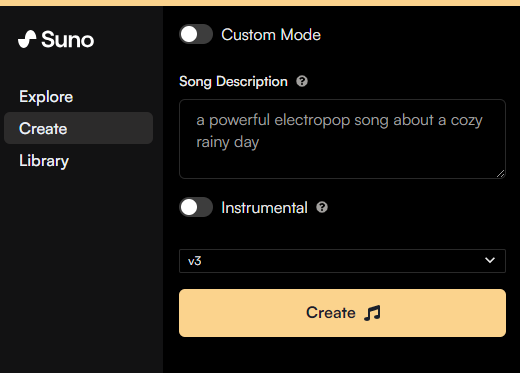Screen dimensions: 520x373
Task: Click the music note icon on Create button
Action: (372, 313)
